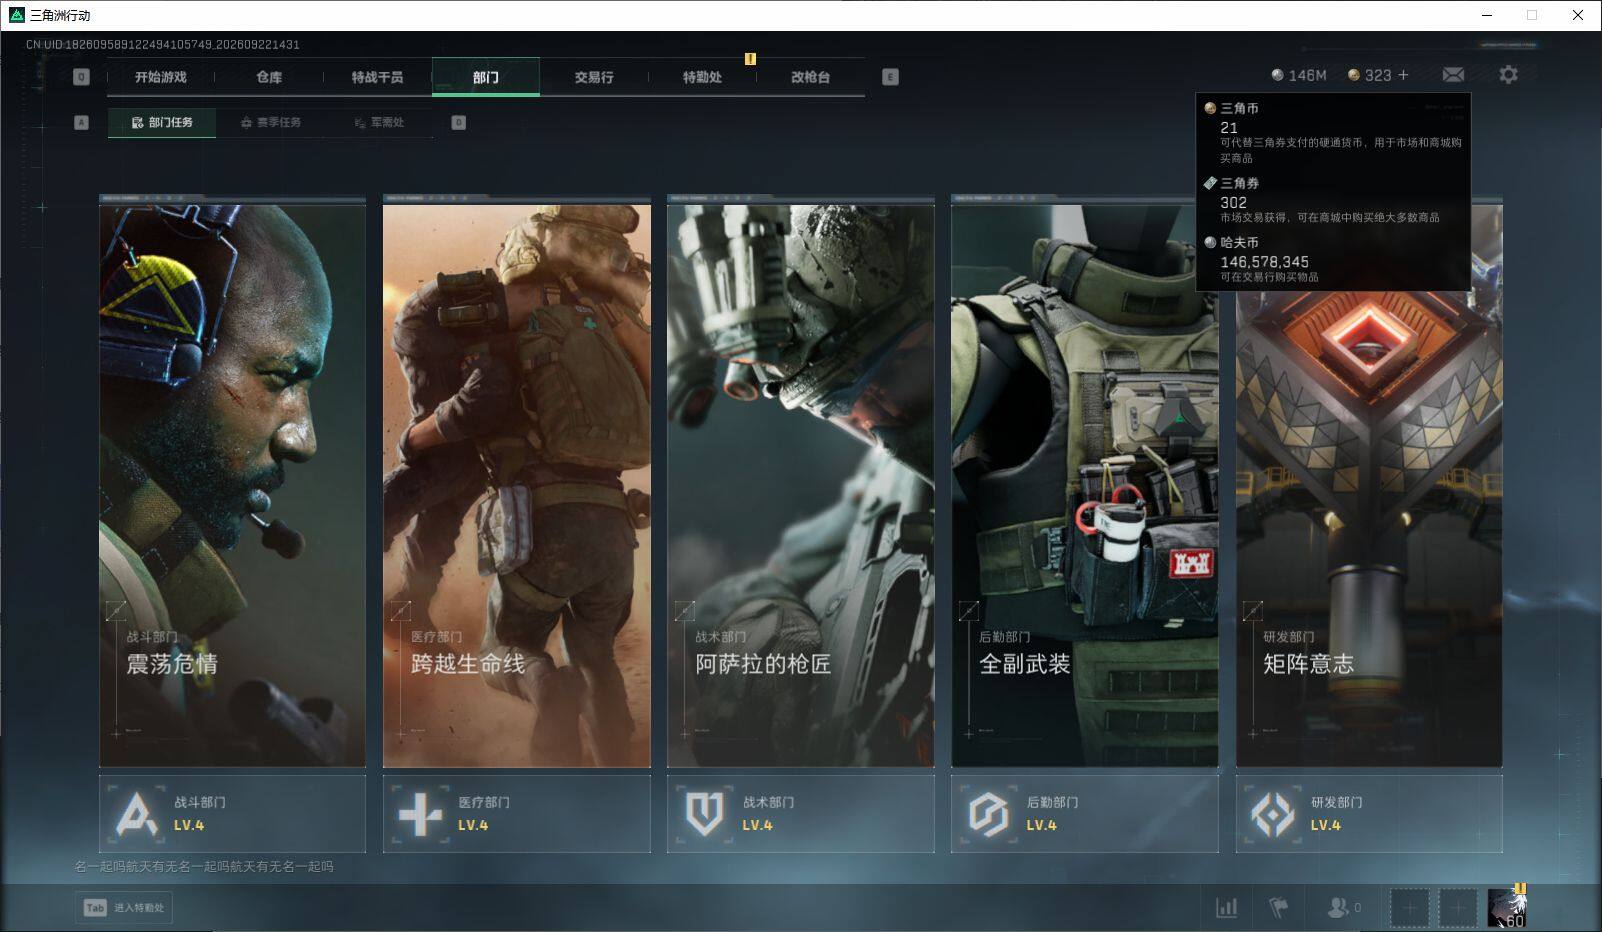Open the 全副武装 mission card
This screenshot has width=1602, height=932.
1085,483
